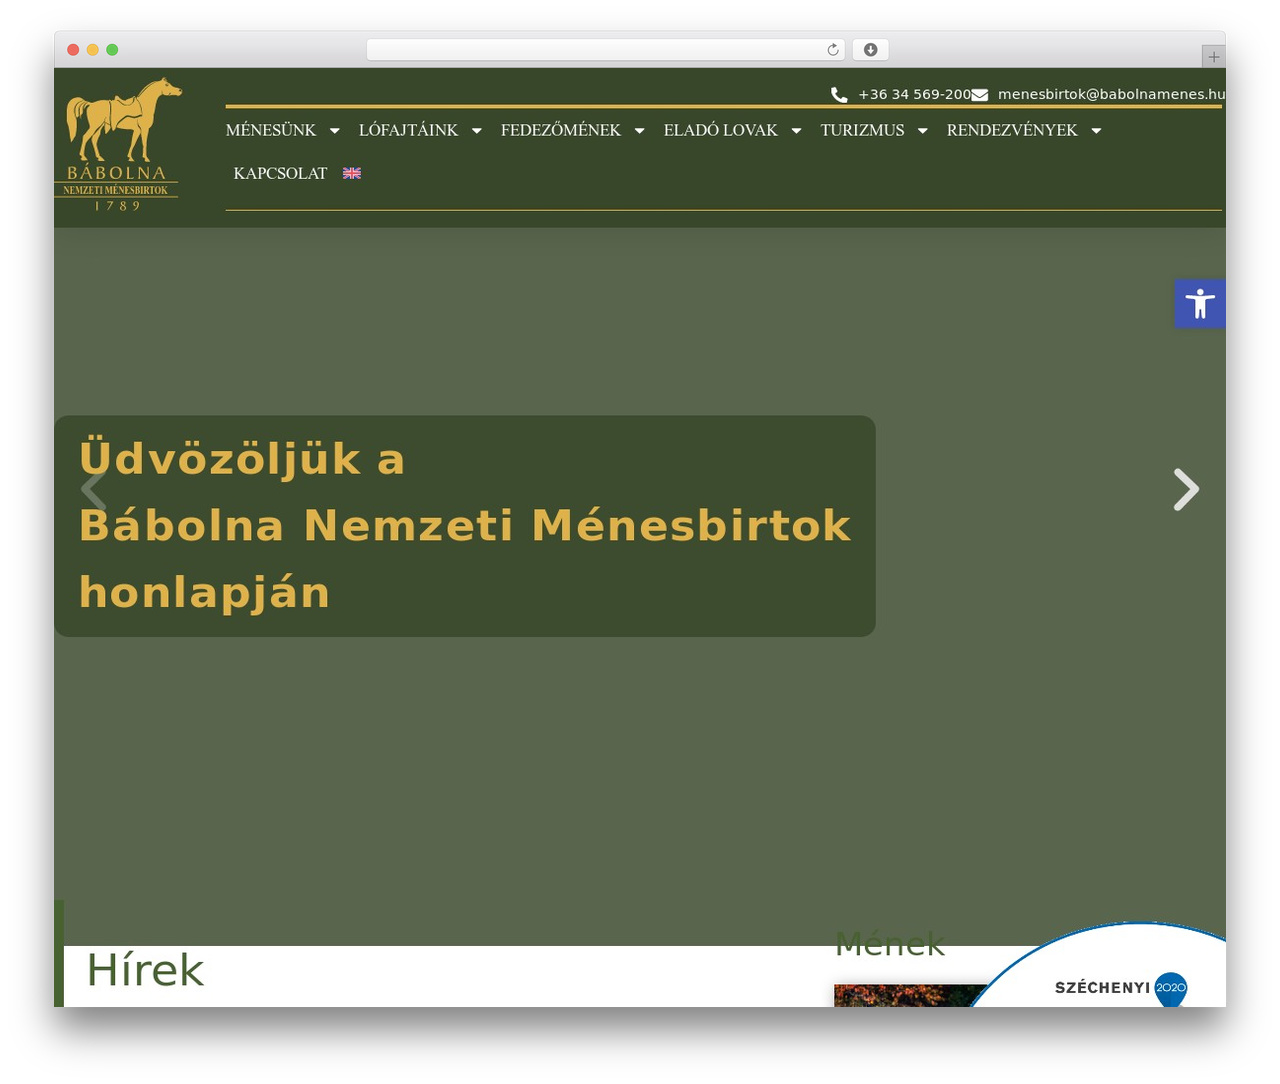1280x1084 pixels.
Task: Click the phone handset icon
Action: click(839, 94)
